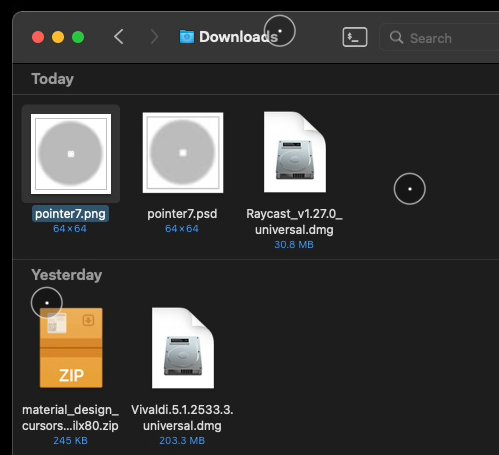The width and height of the screenshot is (499, 455).
Task: Click in the Search field
Action: click(439, 37)
